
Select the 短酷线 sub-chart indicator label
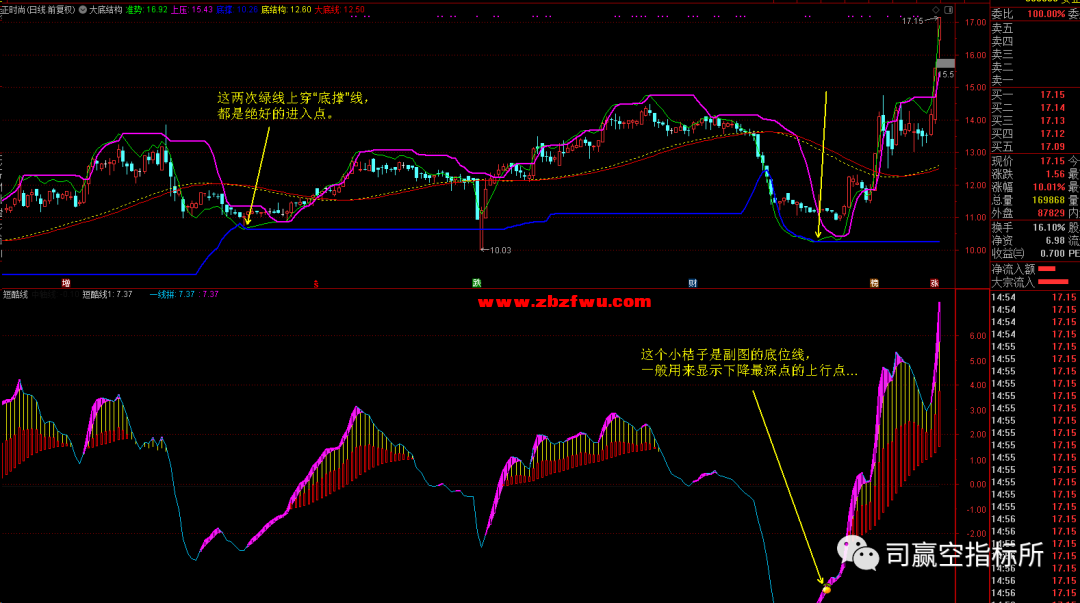point(15,294)
